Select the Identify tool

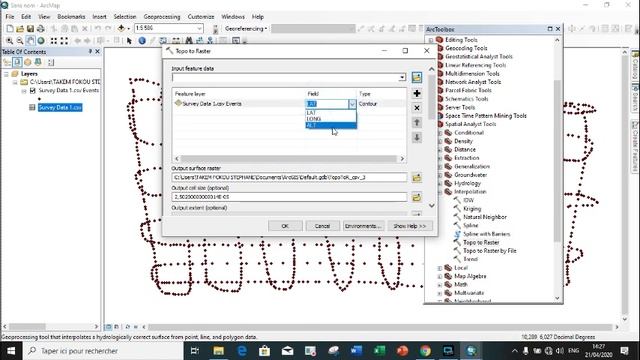(142, 41)
